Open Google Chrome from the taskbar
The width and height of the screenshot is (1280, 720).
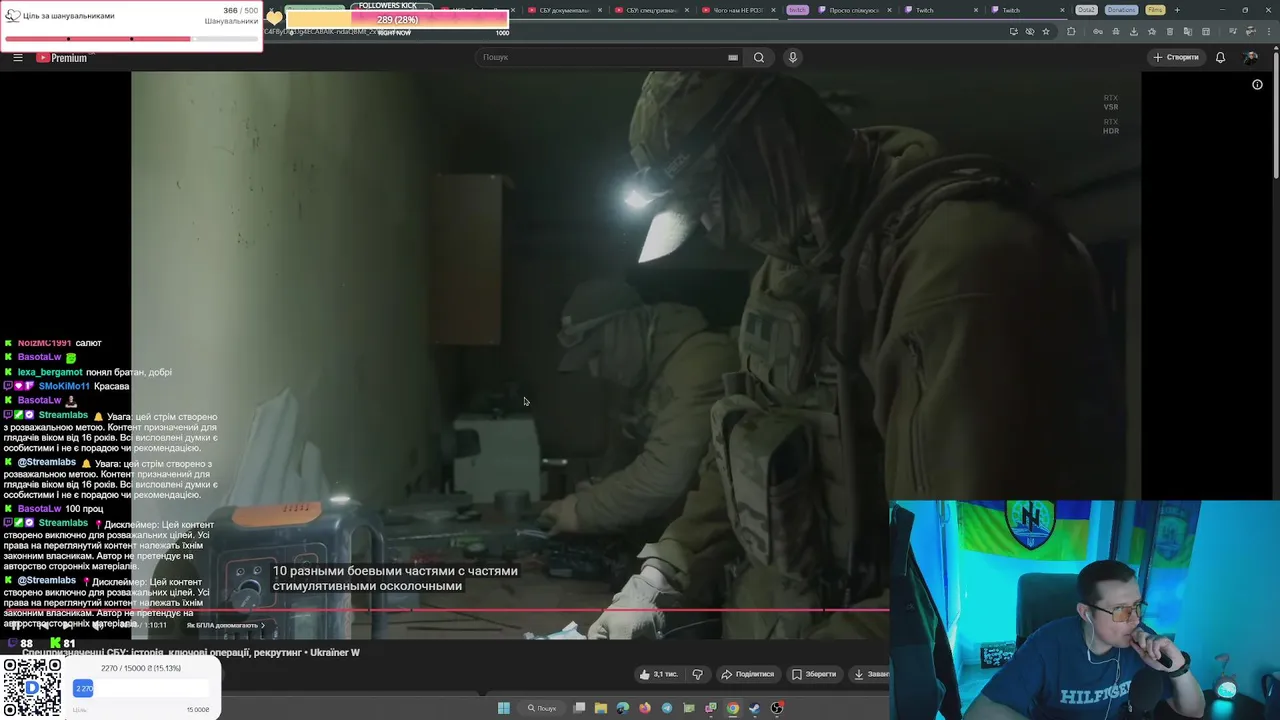coord(733,708)
